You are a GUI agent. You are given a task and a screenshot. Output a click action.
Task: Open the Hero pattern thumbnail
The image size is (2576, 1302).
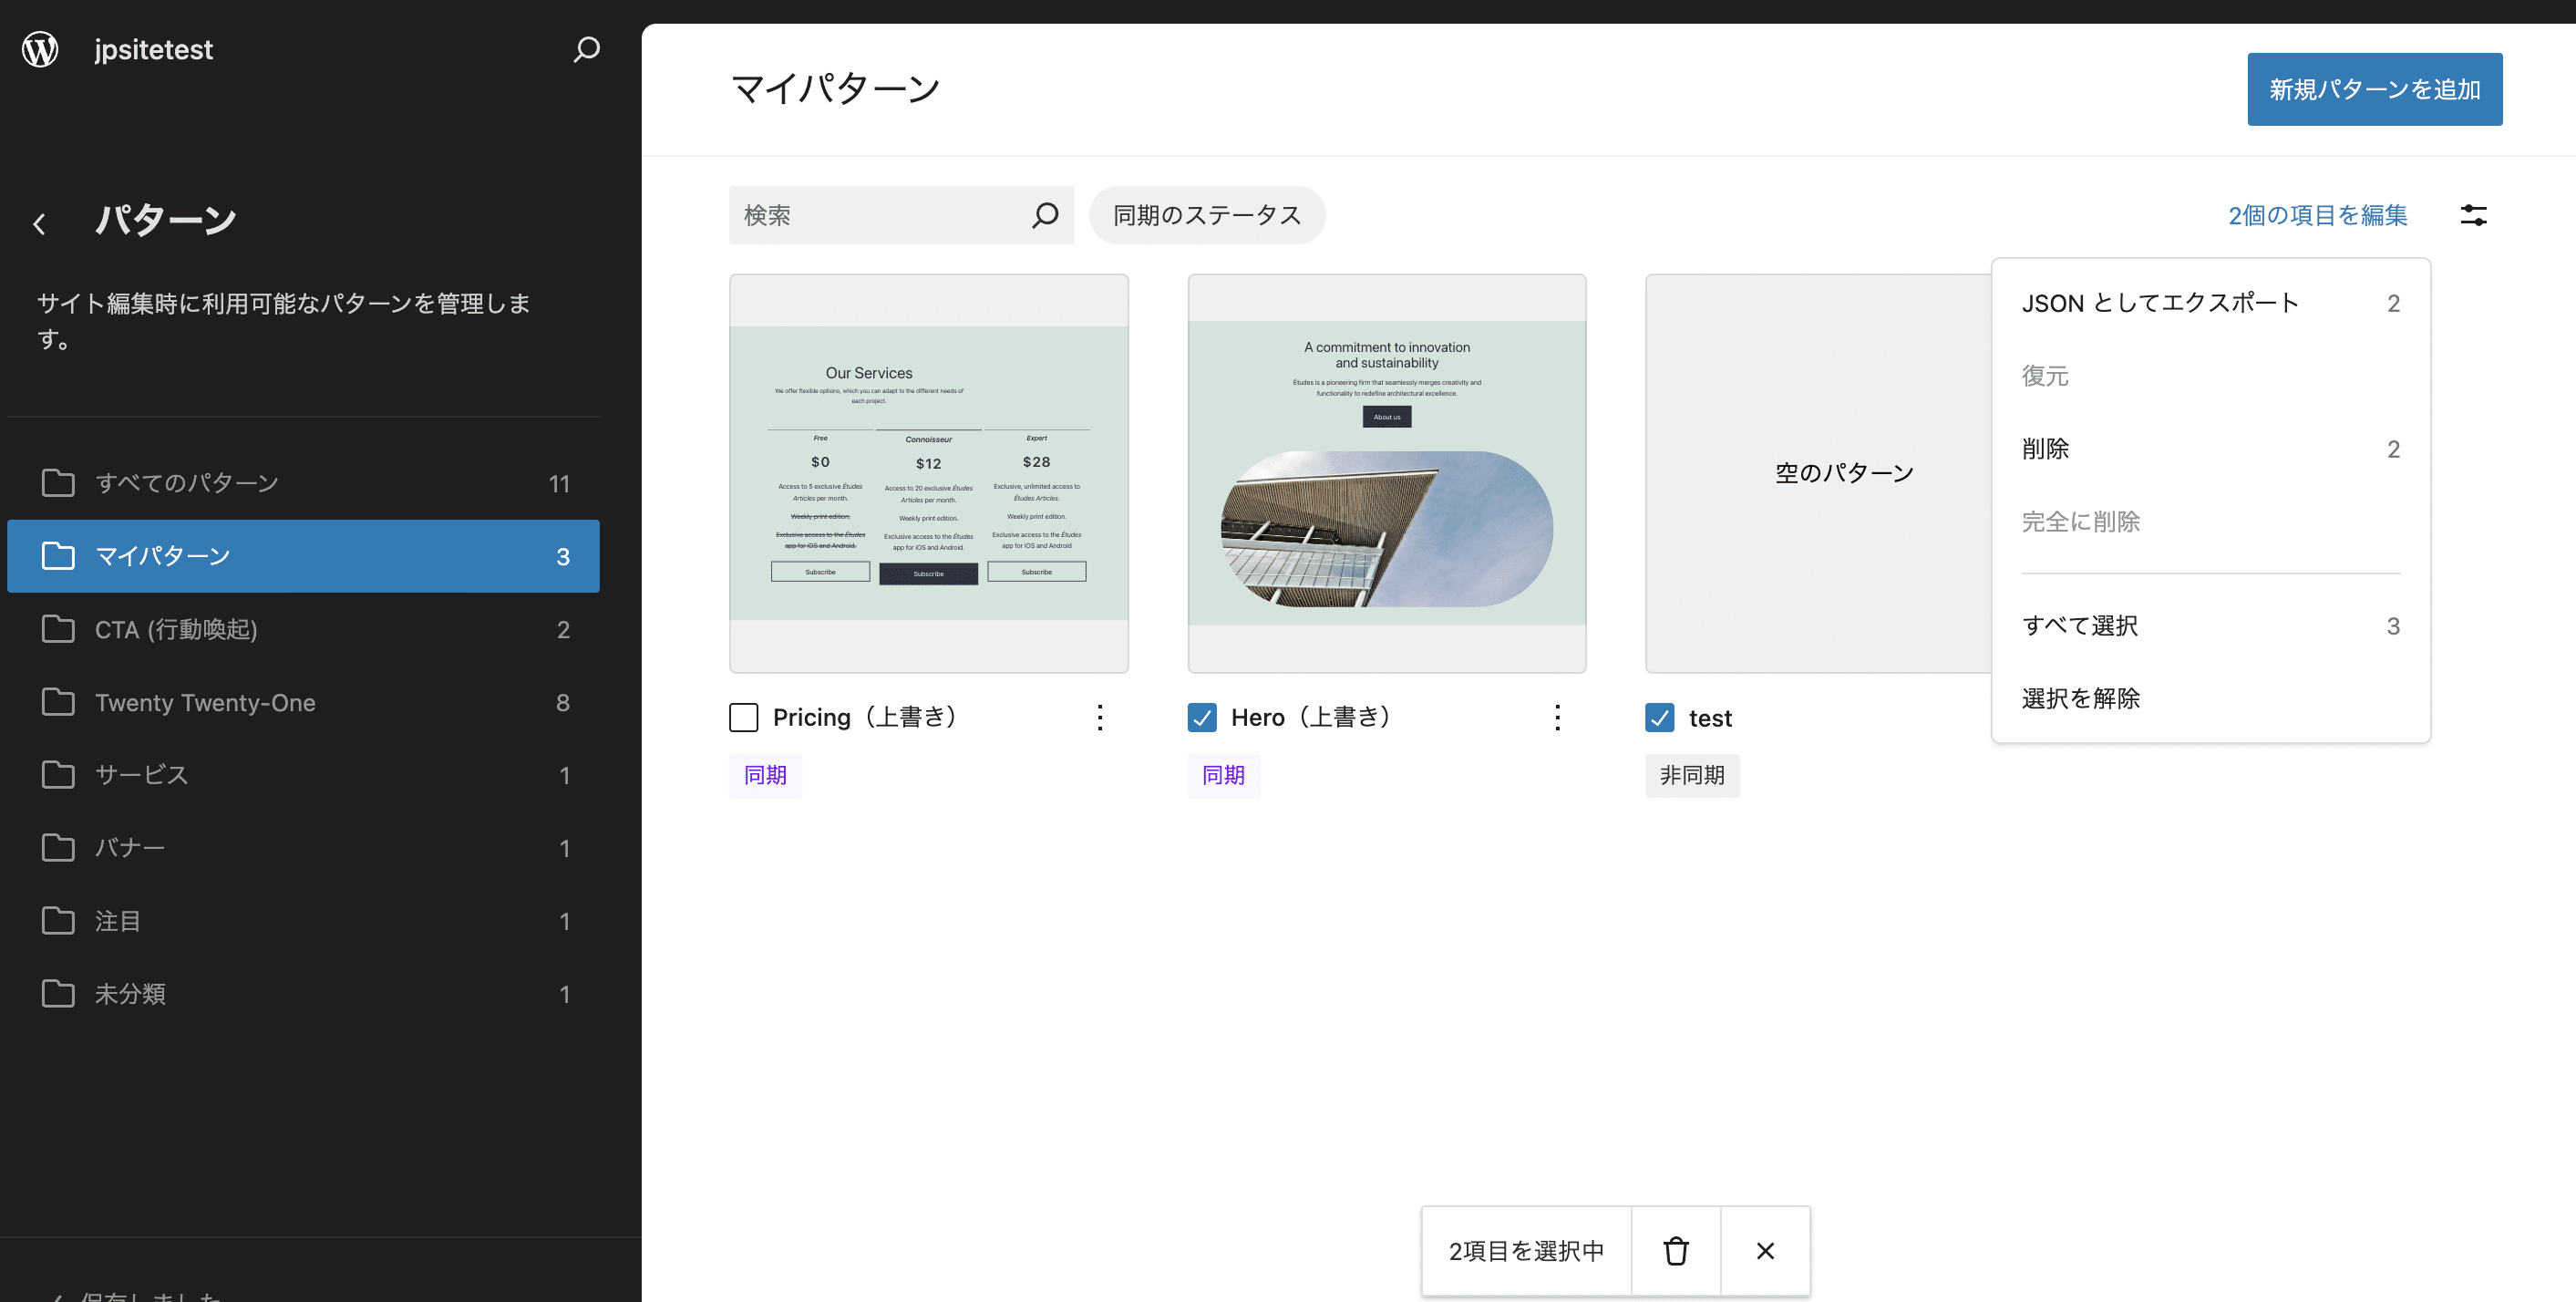[1386, 473]
